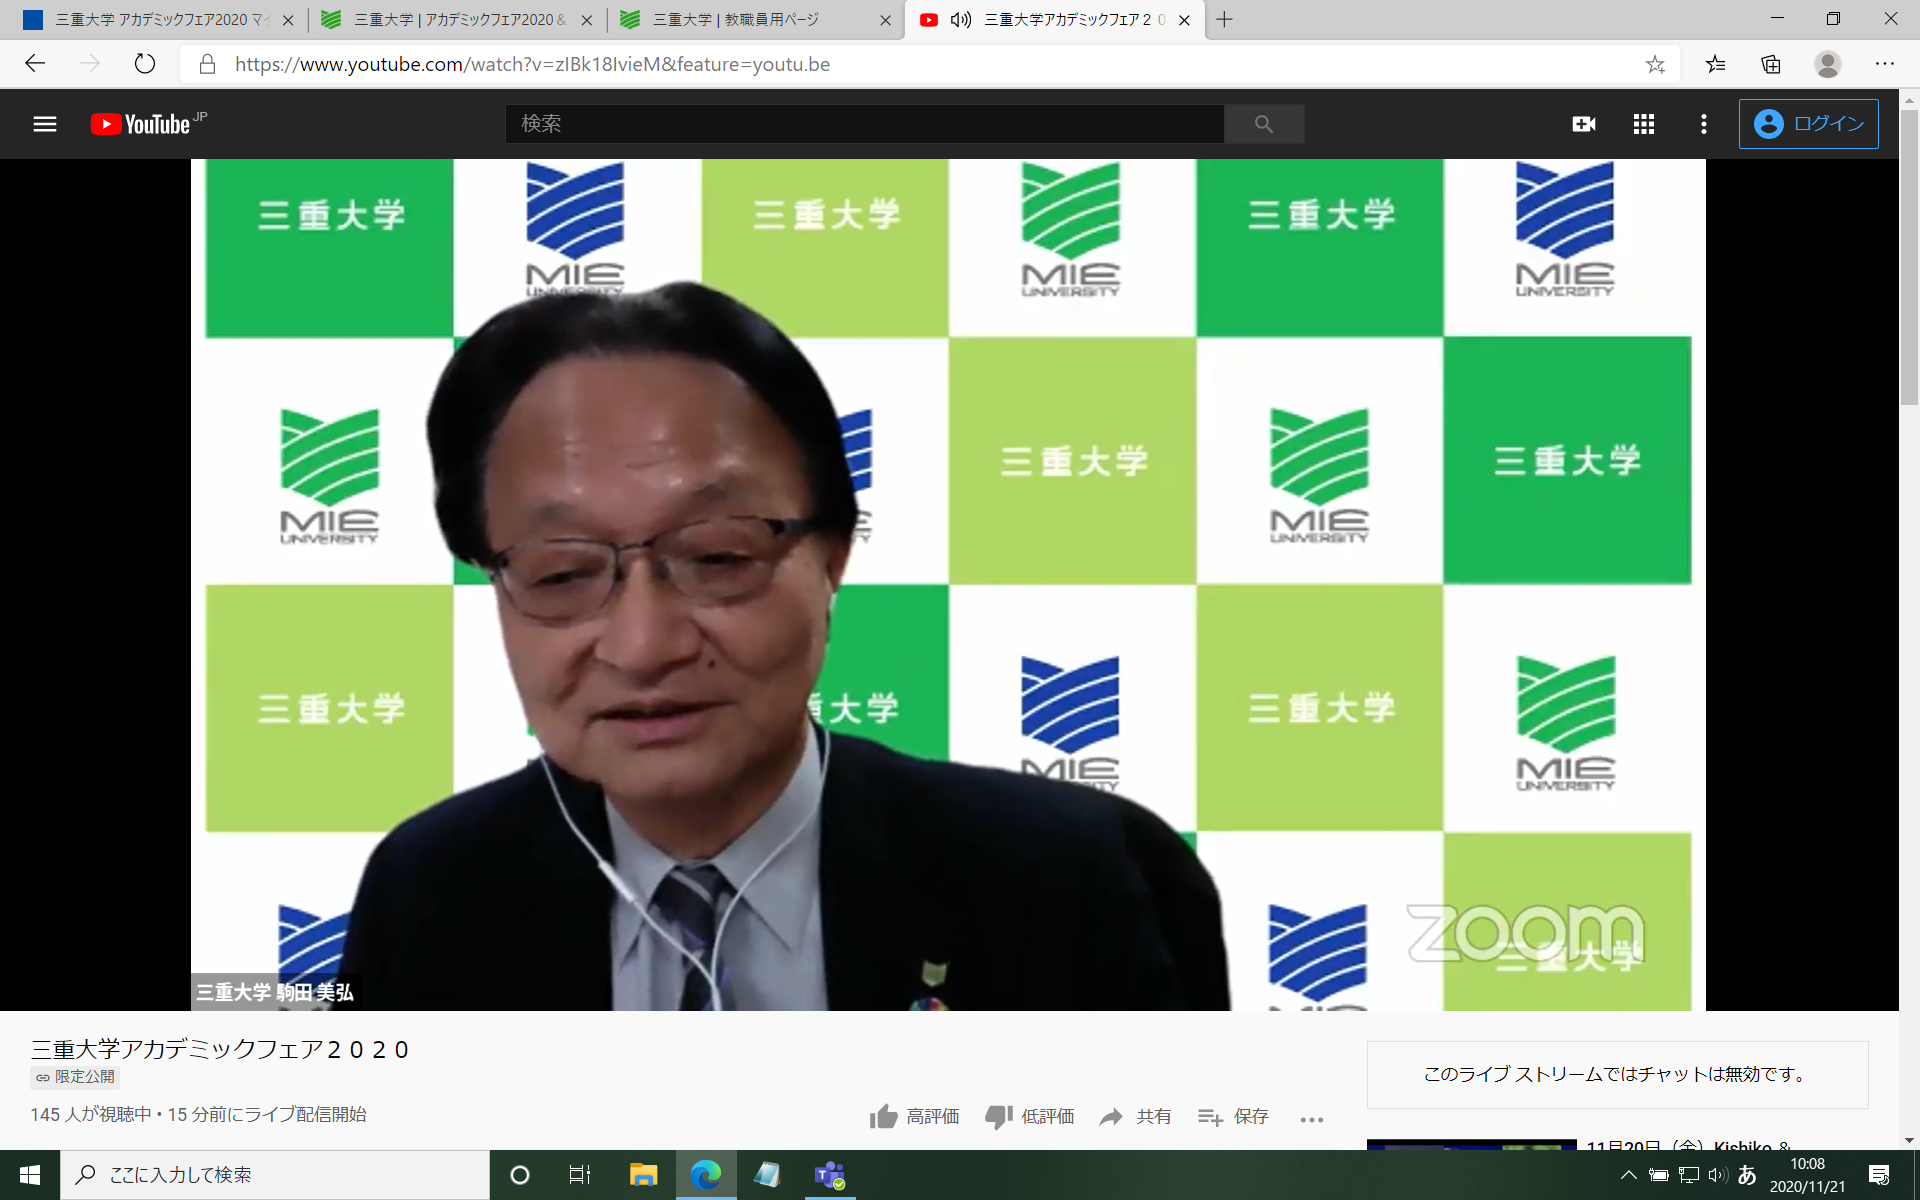
Task: Open the create video camera icon
Action: coord(1584,124)
